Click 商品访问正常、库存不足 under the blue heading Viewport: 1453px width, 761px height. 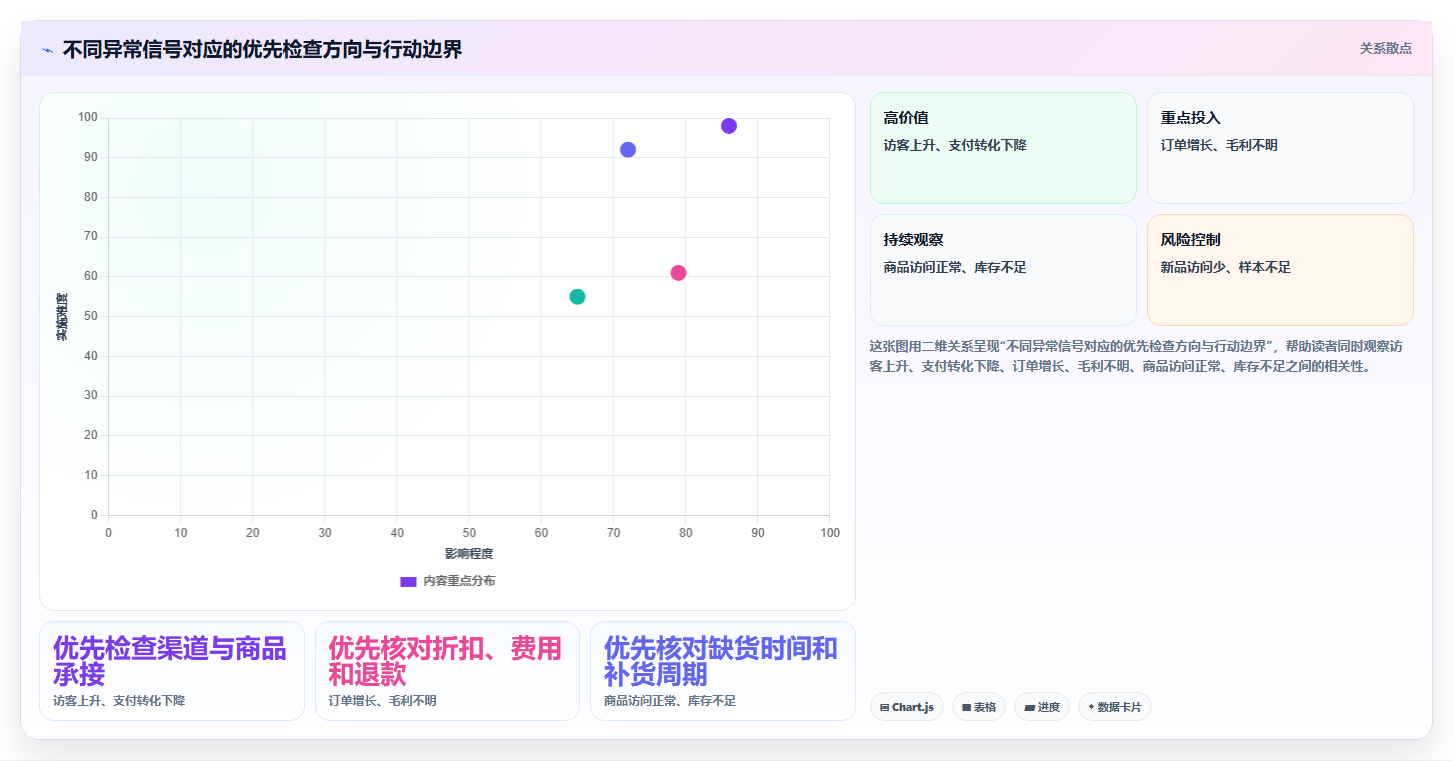pyautogui.click(x=670, y=701)
